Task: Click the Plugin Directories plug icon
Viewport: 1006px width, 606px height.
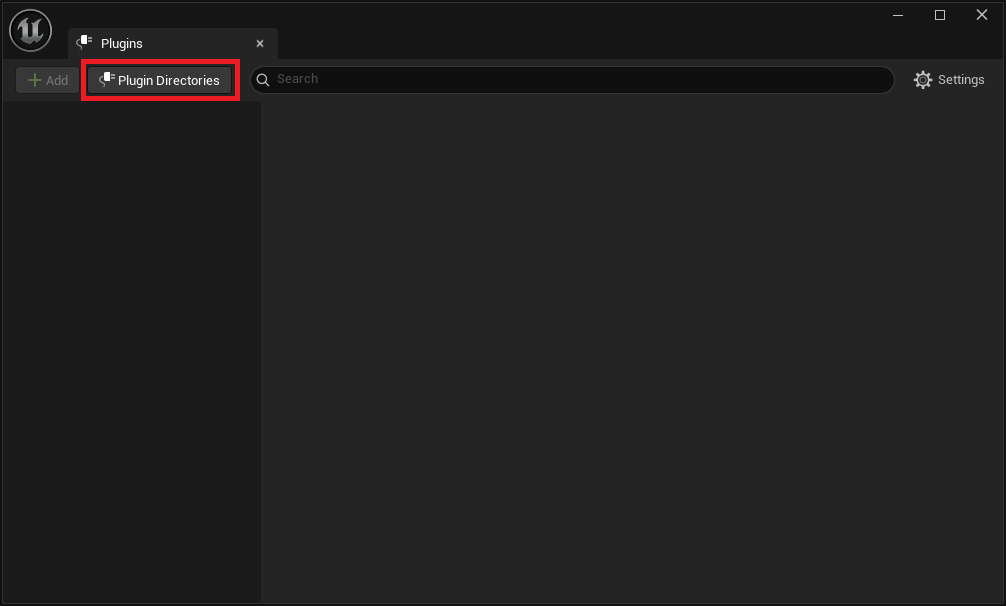Action: [x=106, y=79]
